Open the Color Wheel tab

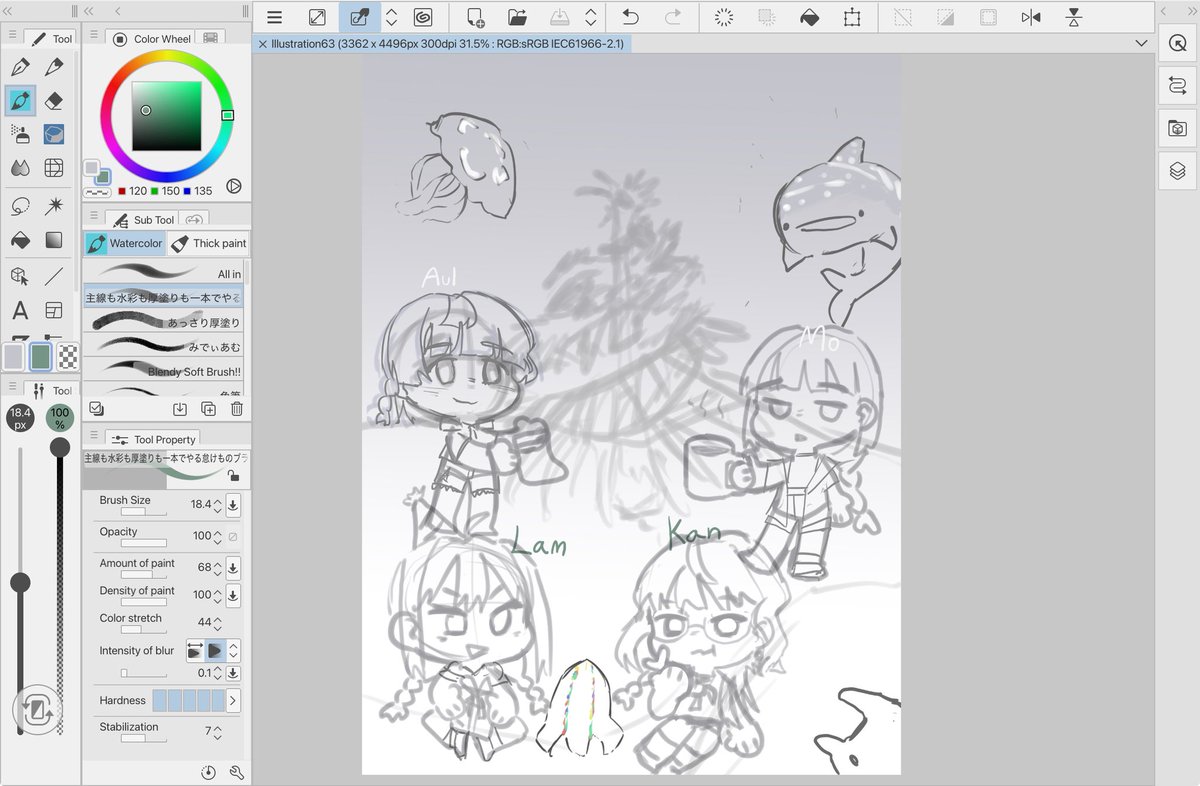pos(151,38)
